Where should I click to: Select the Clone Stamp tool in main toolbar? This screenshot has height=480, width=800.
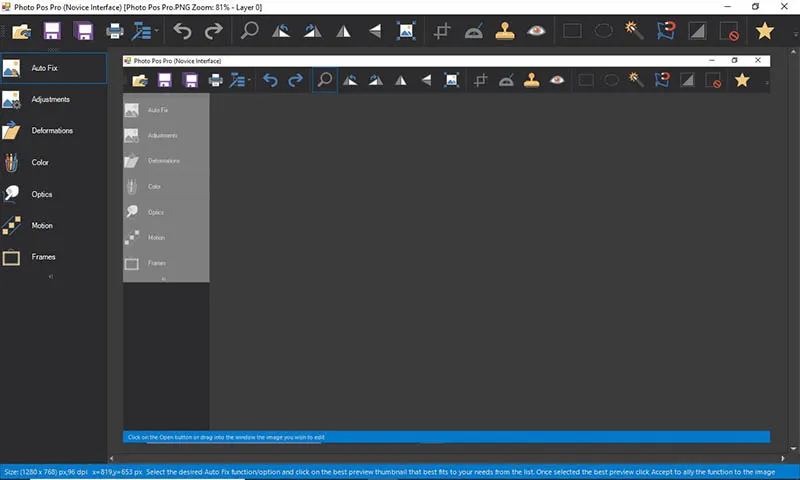pyautogui.click(x=505, y=31)
